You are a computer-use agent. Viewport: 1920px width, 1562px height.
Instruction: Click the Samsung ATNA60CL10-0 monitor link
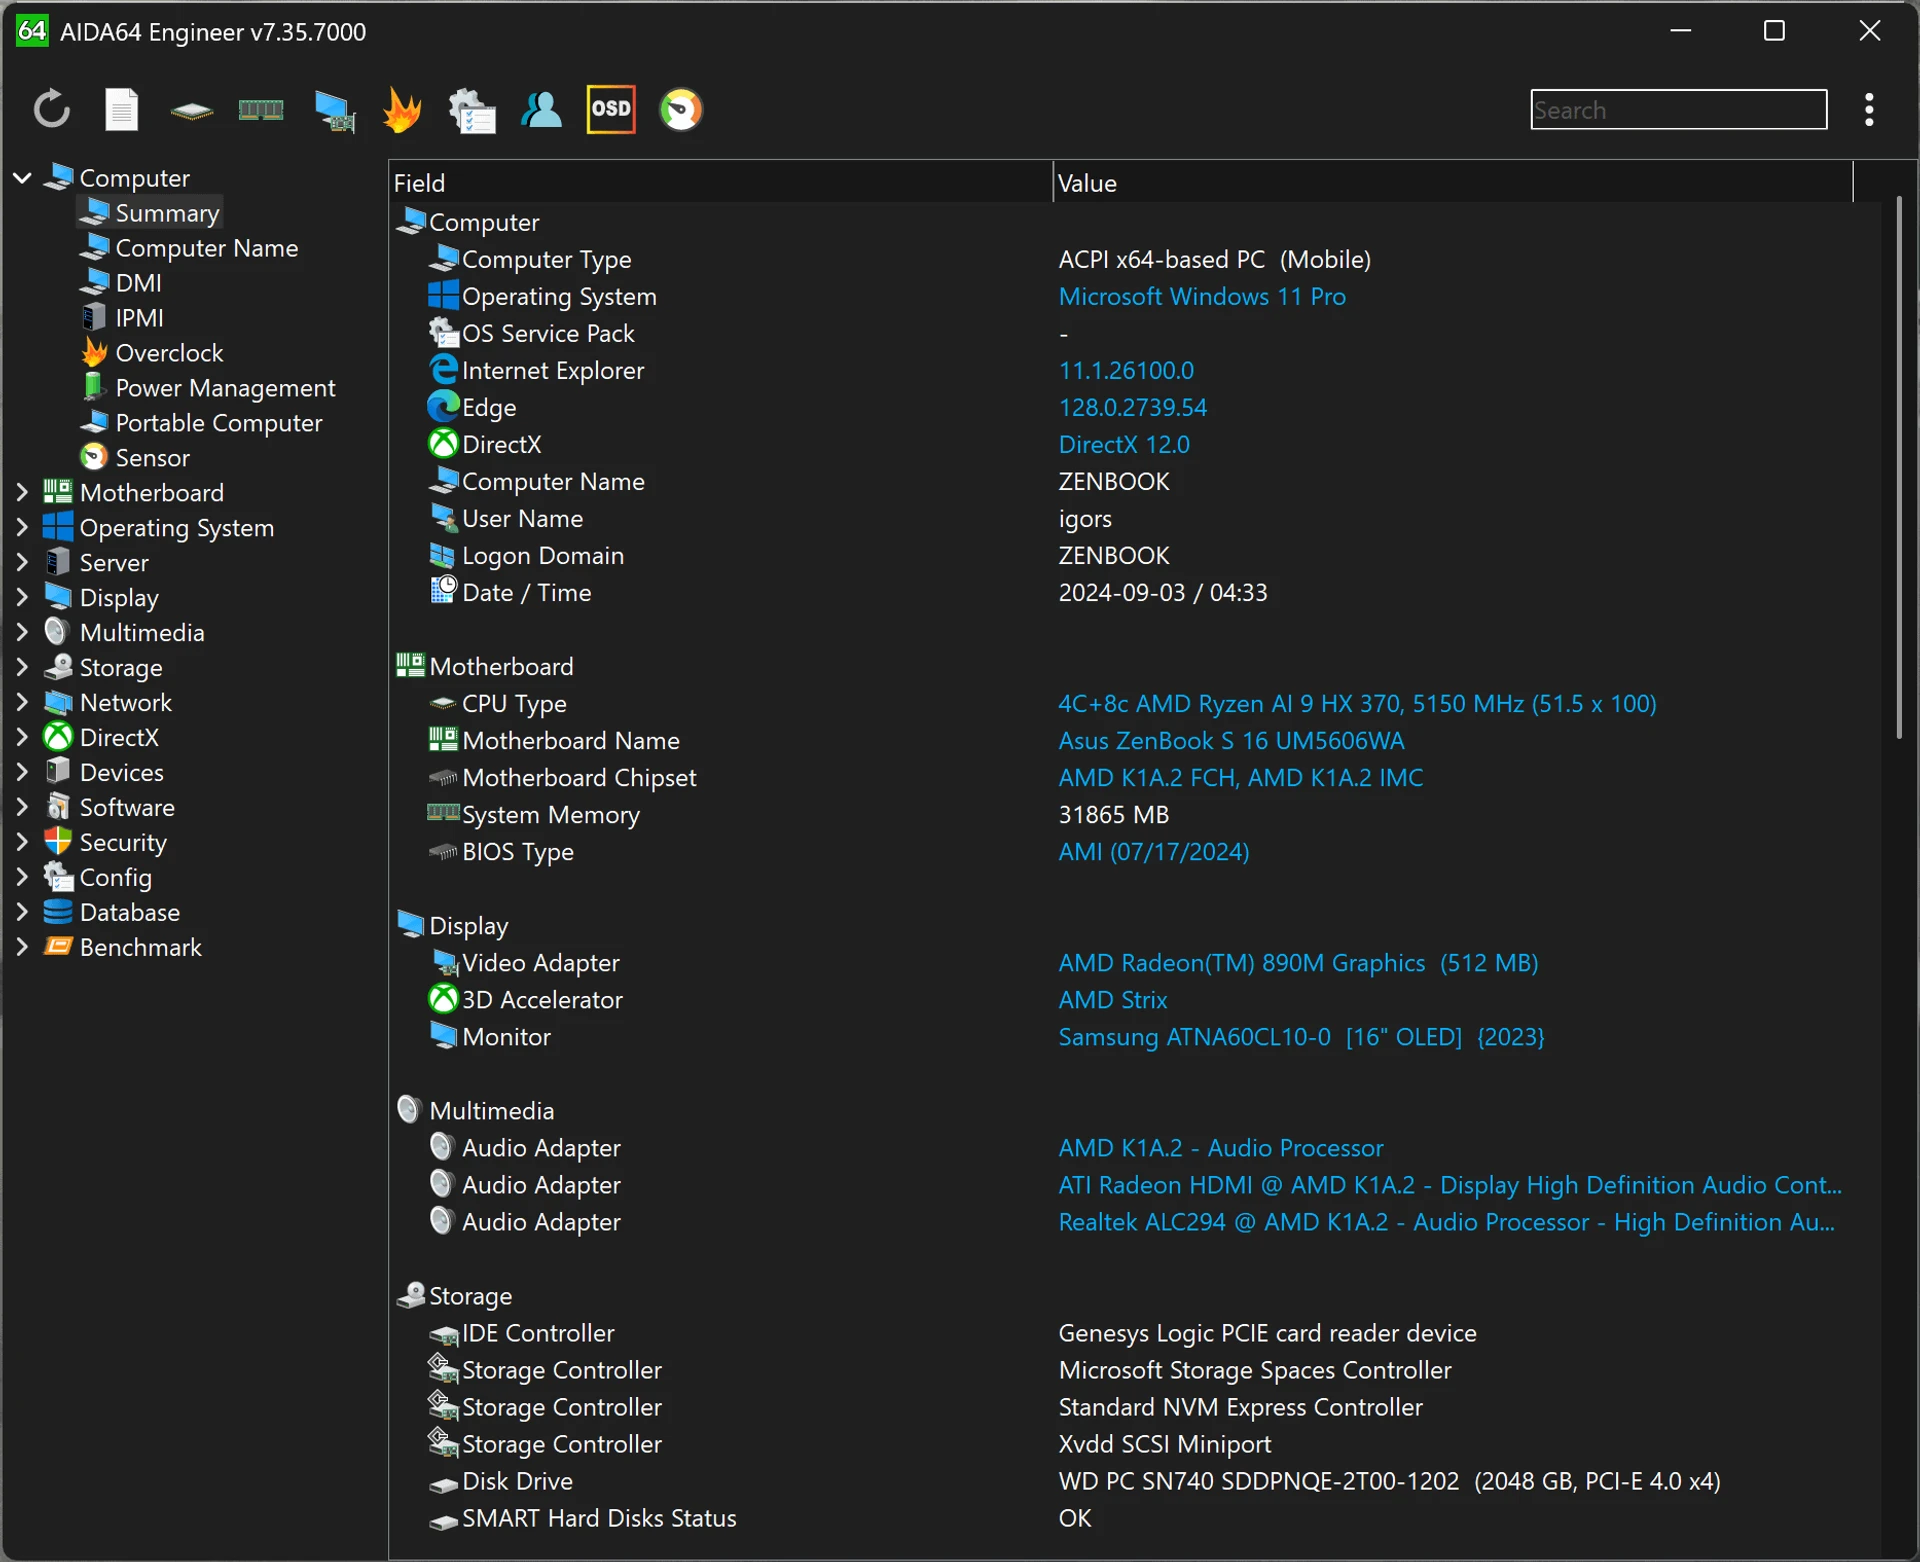coord(1301,1037)
